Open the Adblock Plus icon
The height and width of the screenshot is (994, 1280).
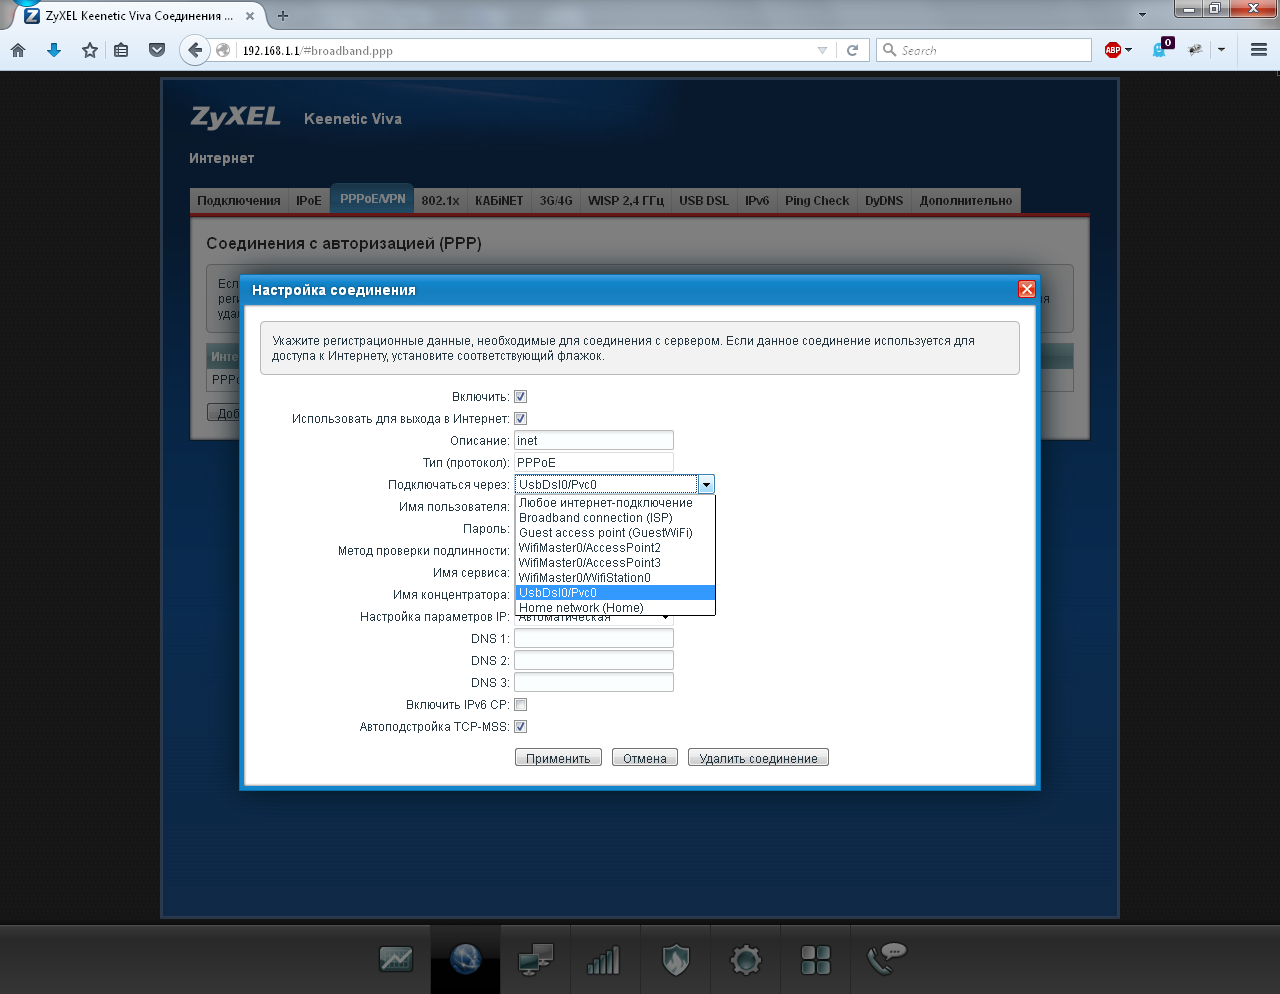pyautogui.click(x=1113, y=50)
